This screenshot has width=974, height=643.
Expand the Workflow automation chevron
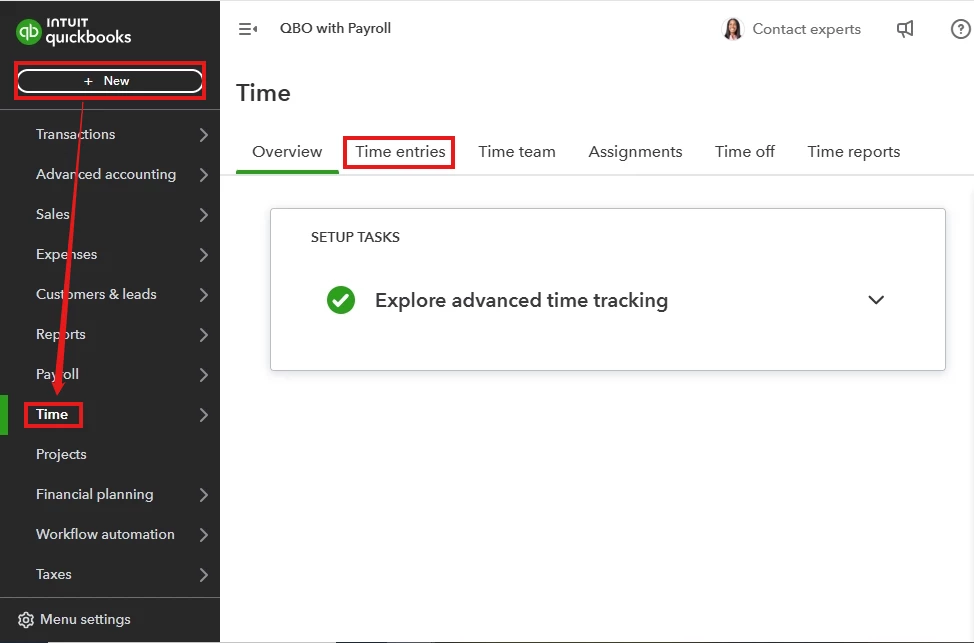pos(204,534)
